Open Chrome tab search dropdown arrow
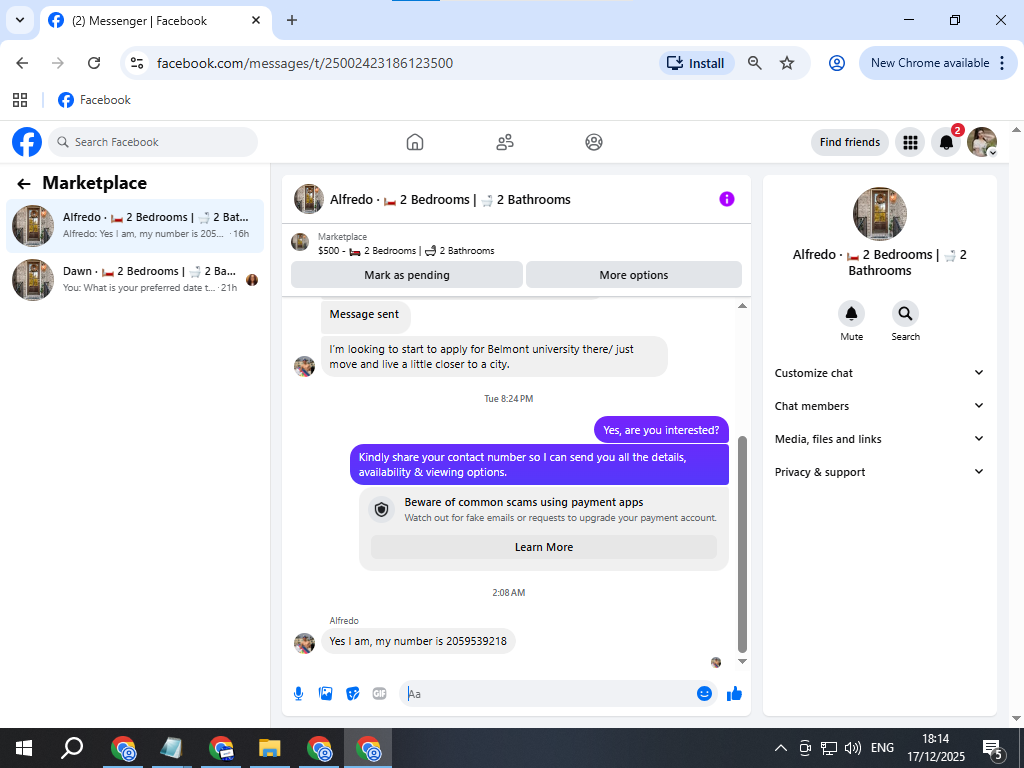 coord(20,20)
